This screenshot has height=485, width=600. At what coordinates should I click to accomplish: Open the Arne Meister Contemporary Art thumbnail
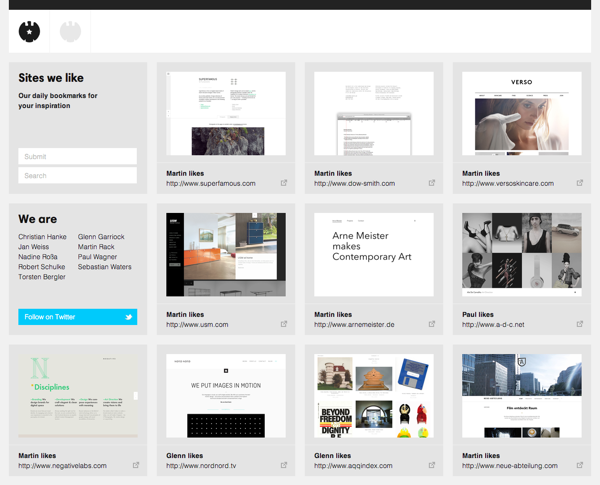(374, 255)
